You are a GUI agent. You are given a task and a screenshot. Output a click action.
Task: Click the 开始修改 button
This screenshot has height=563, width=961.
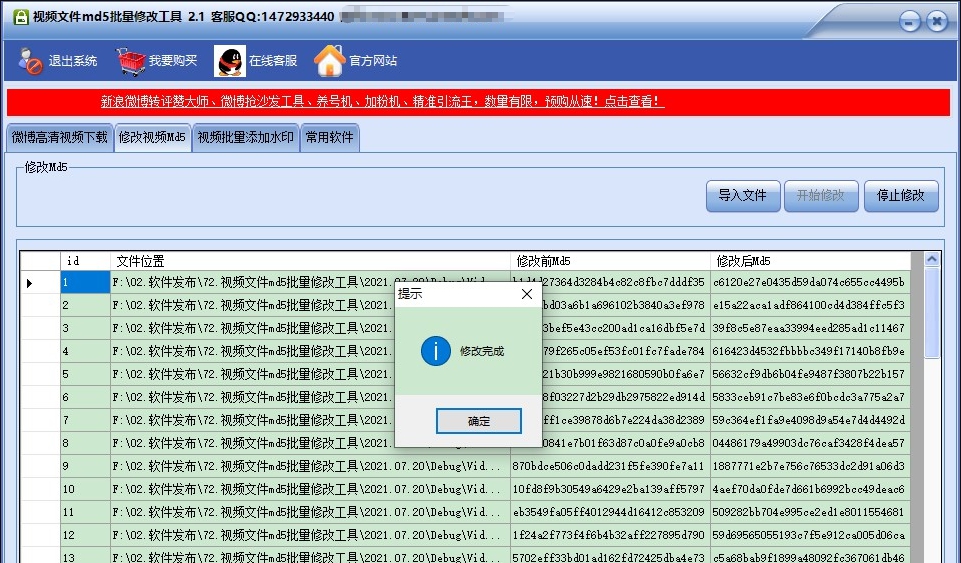[x=821, y=196]
